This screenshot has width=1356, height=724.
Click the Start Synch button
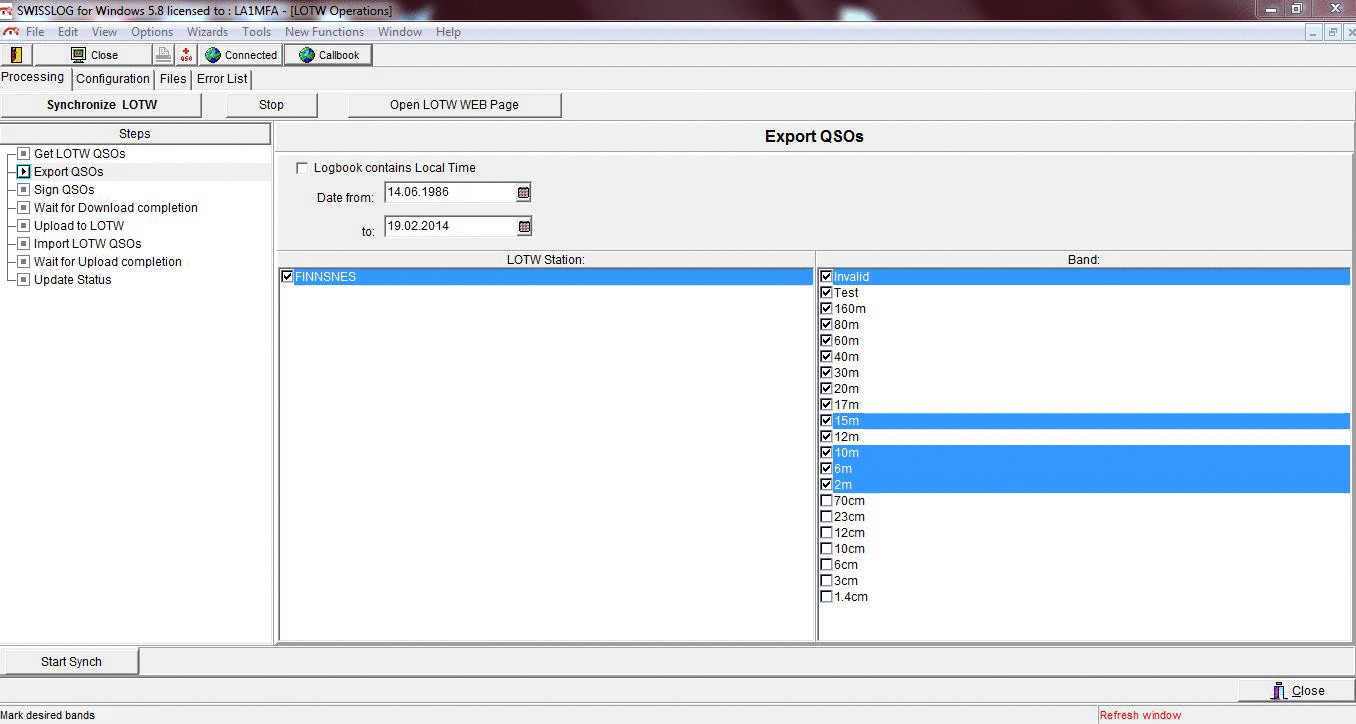pyautogui.click(x=71, y=662)
